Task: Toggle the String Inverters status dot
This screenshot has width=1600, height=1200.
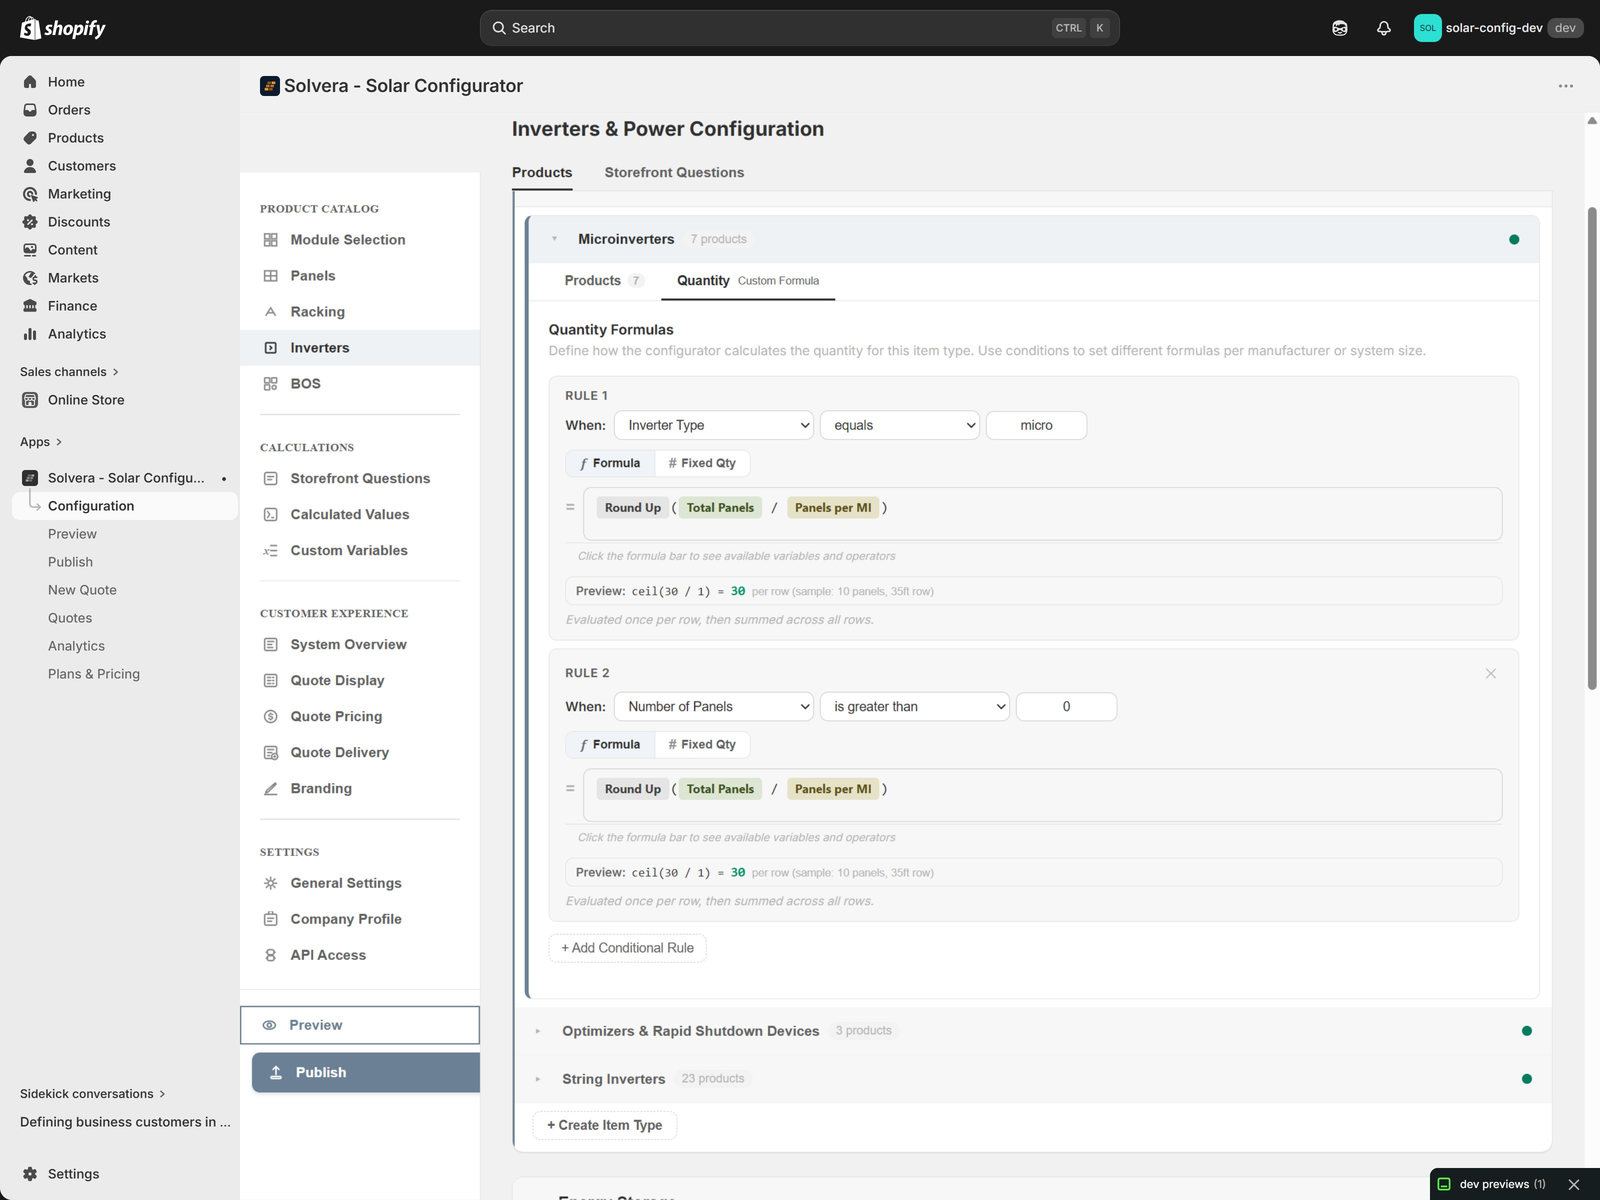Action: pos(1527,1079)
